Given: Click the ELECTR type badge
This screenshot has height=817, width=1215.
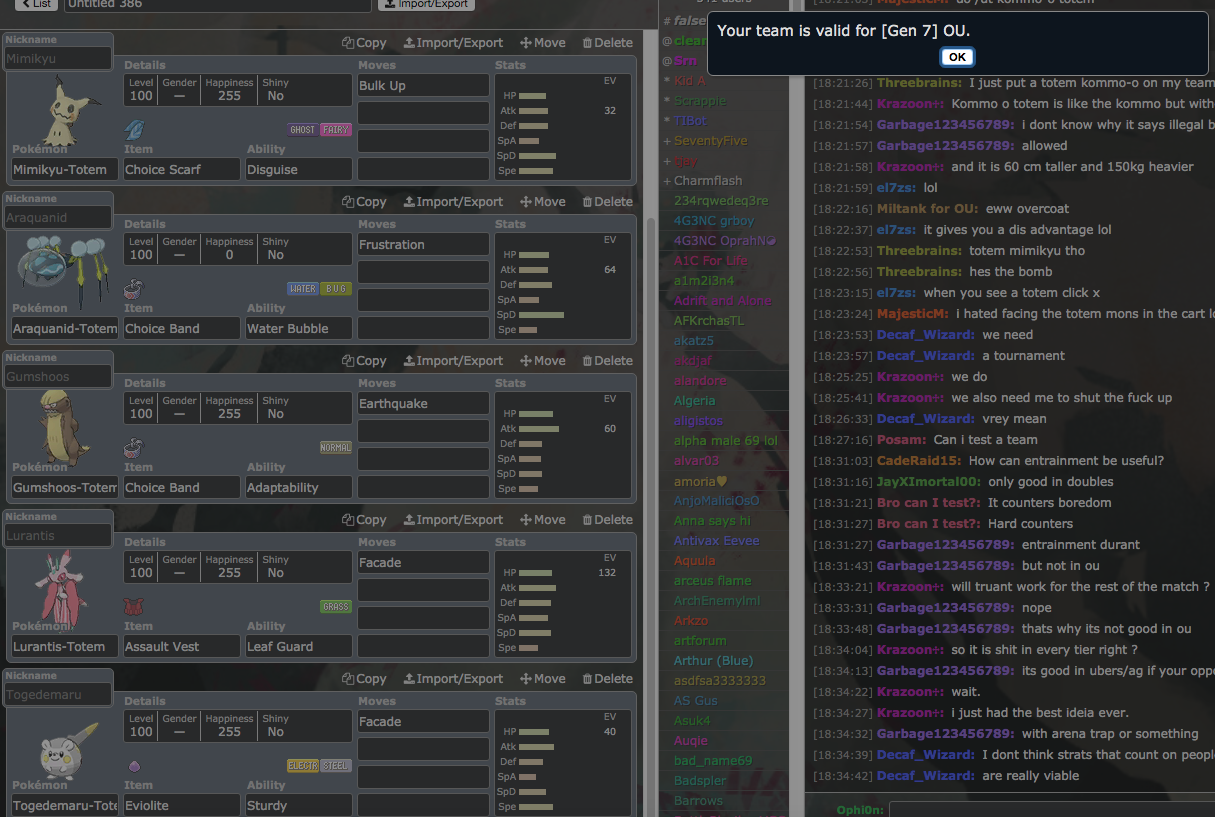Looking at the screenshot, I should click(303, 766).
